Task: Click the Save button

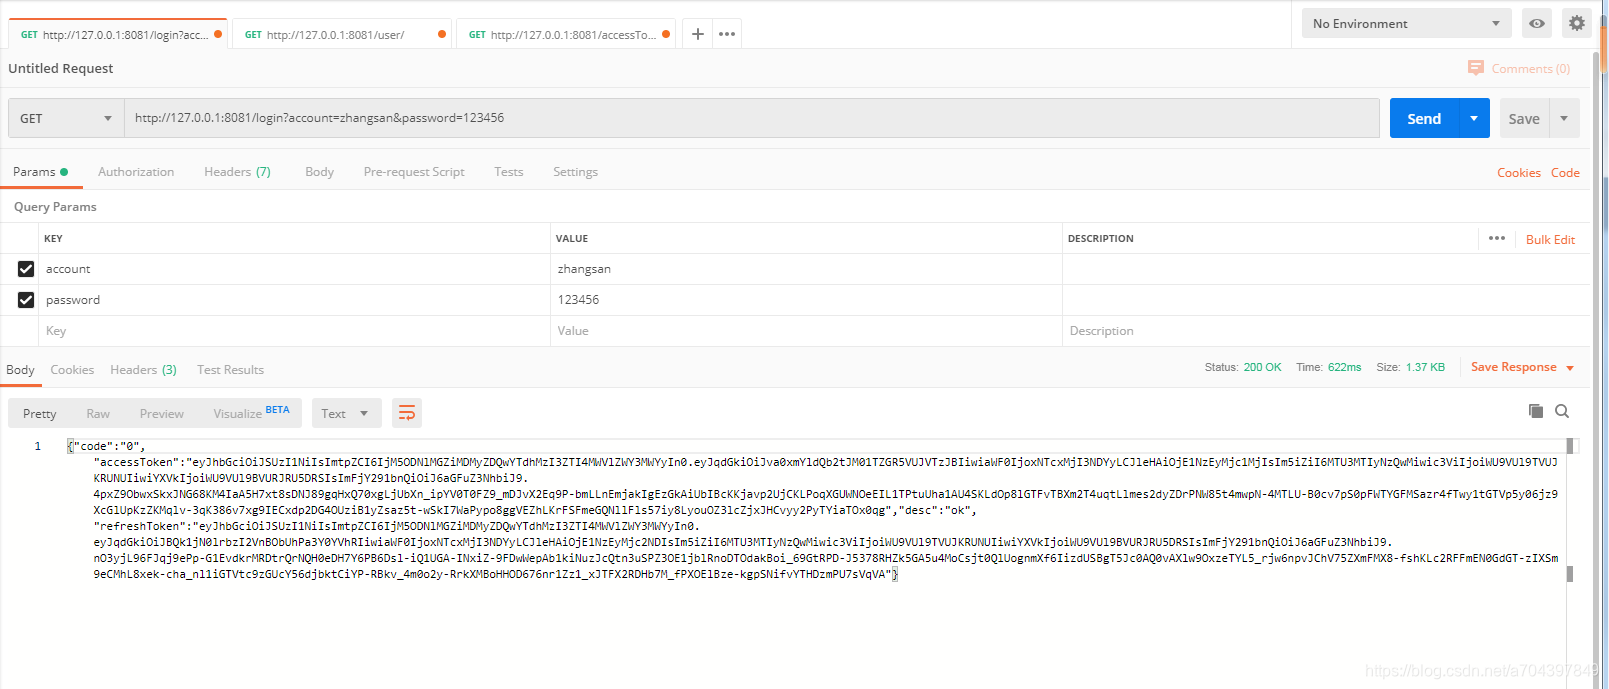Action: point(1524,118)
